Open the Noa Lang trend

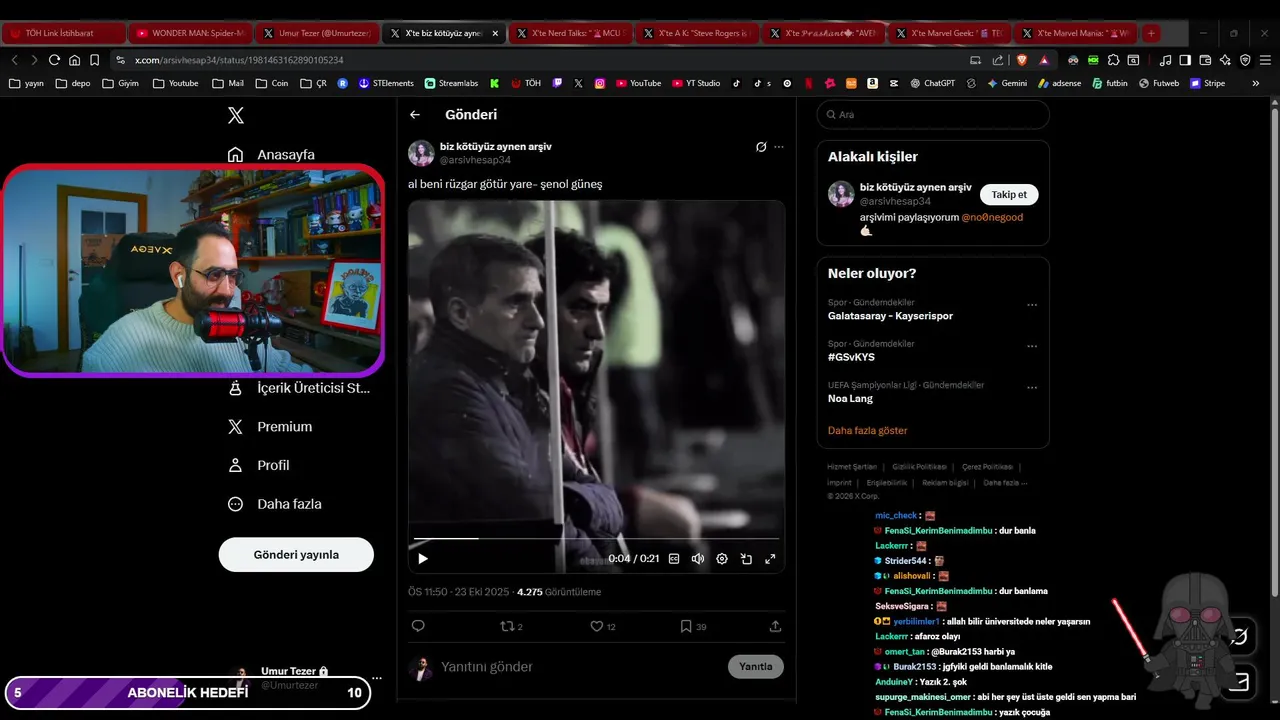[850, 398]
